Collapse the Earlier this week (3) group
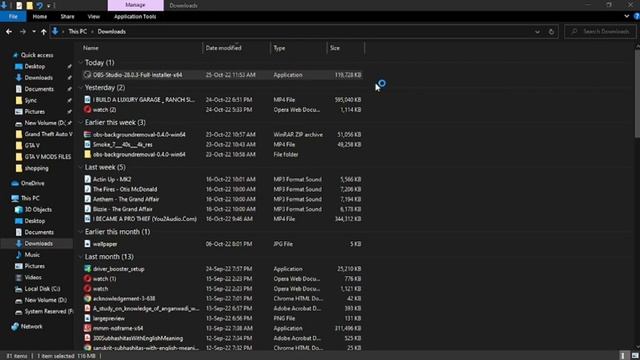Image resolution: width=640 pixels, height=360 pixels. [x=81, y=122]
